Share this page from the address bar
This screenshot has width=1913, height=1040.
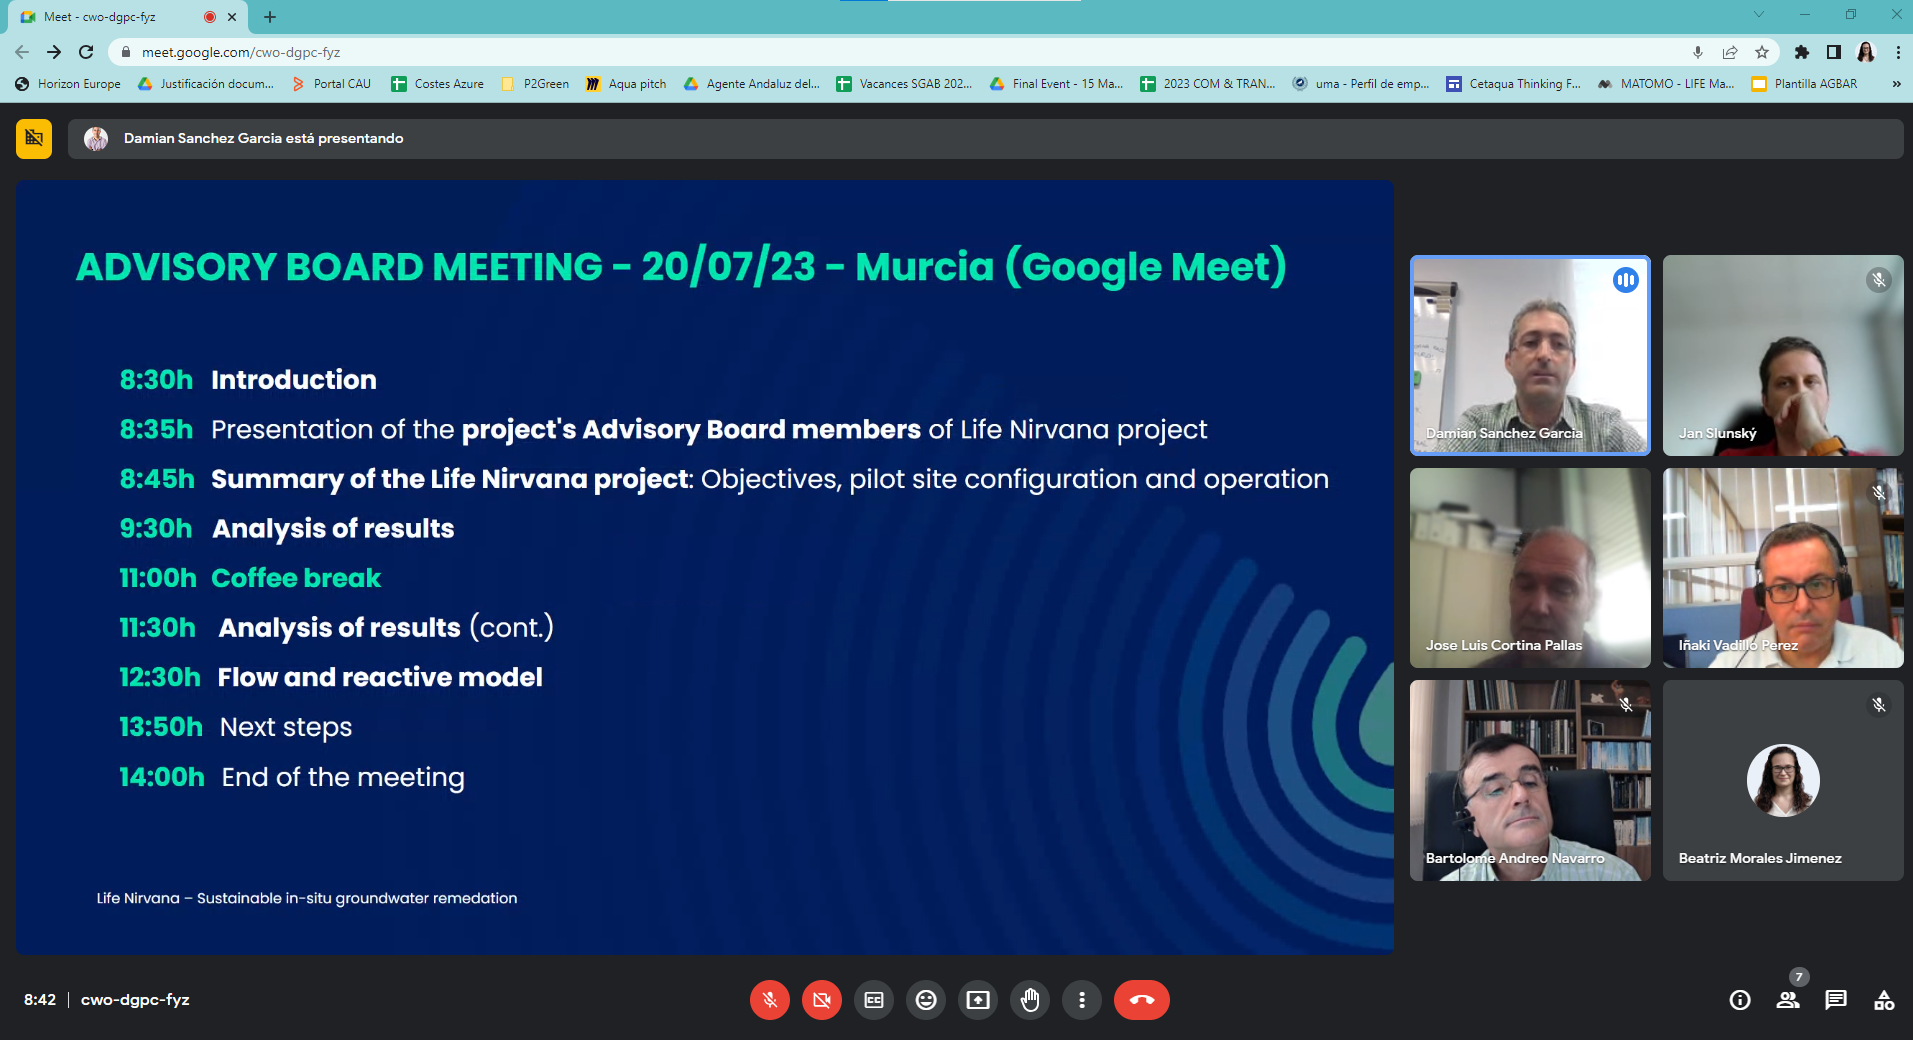pyautogui.click(x=1730, y=52)
